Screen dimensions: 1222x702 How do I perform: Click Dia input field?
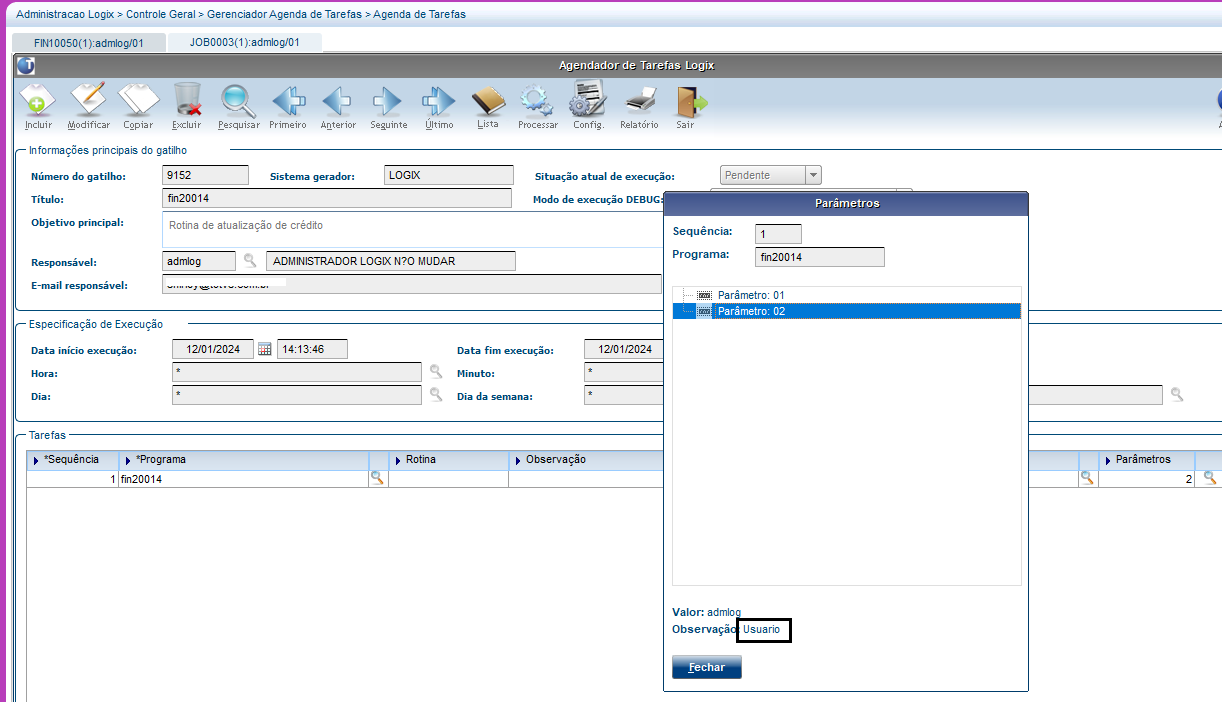(297, 395)
